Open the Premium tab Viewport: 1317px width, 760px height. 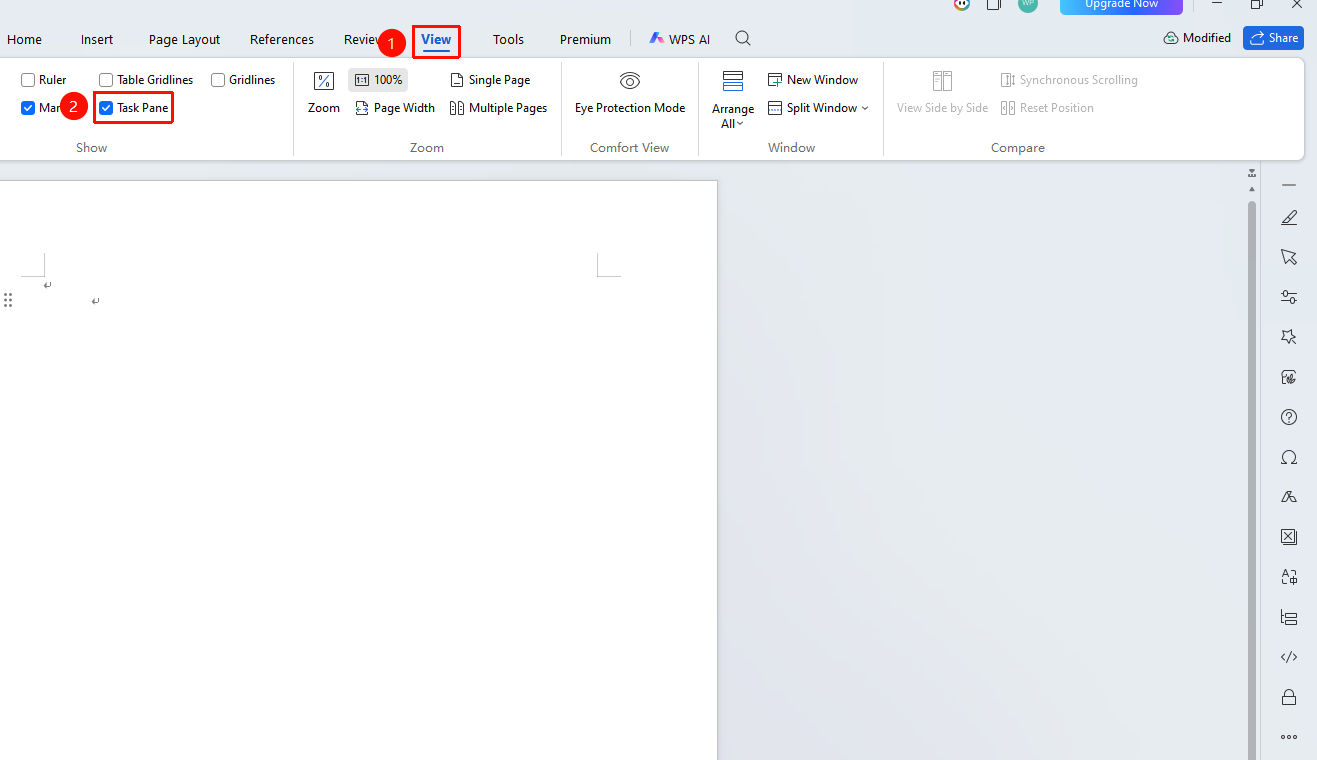click(x=585, y=40)
